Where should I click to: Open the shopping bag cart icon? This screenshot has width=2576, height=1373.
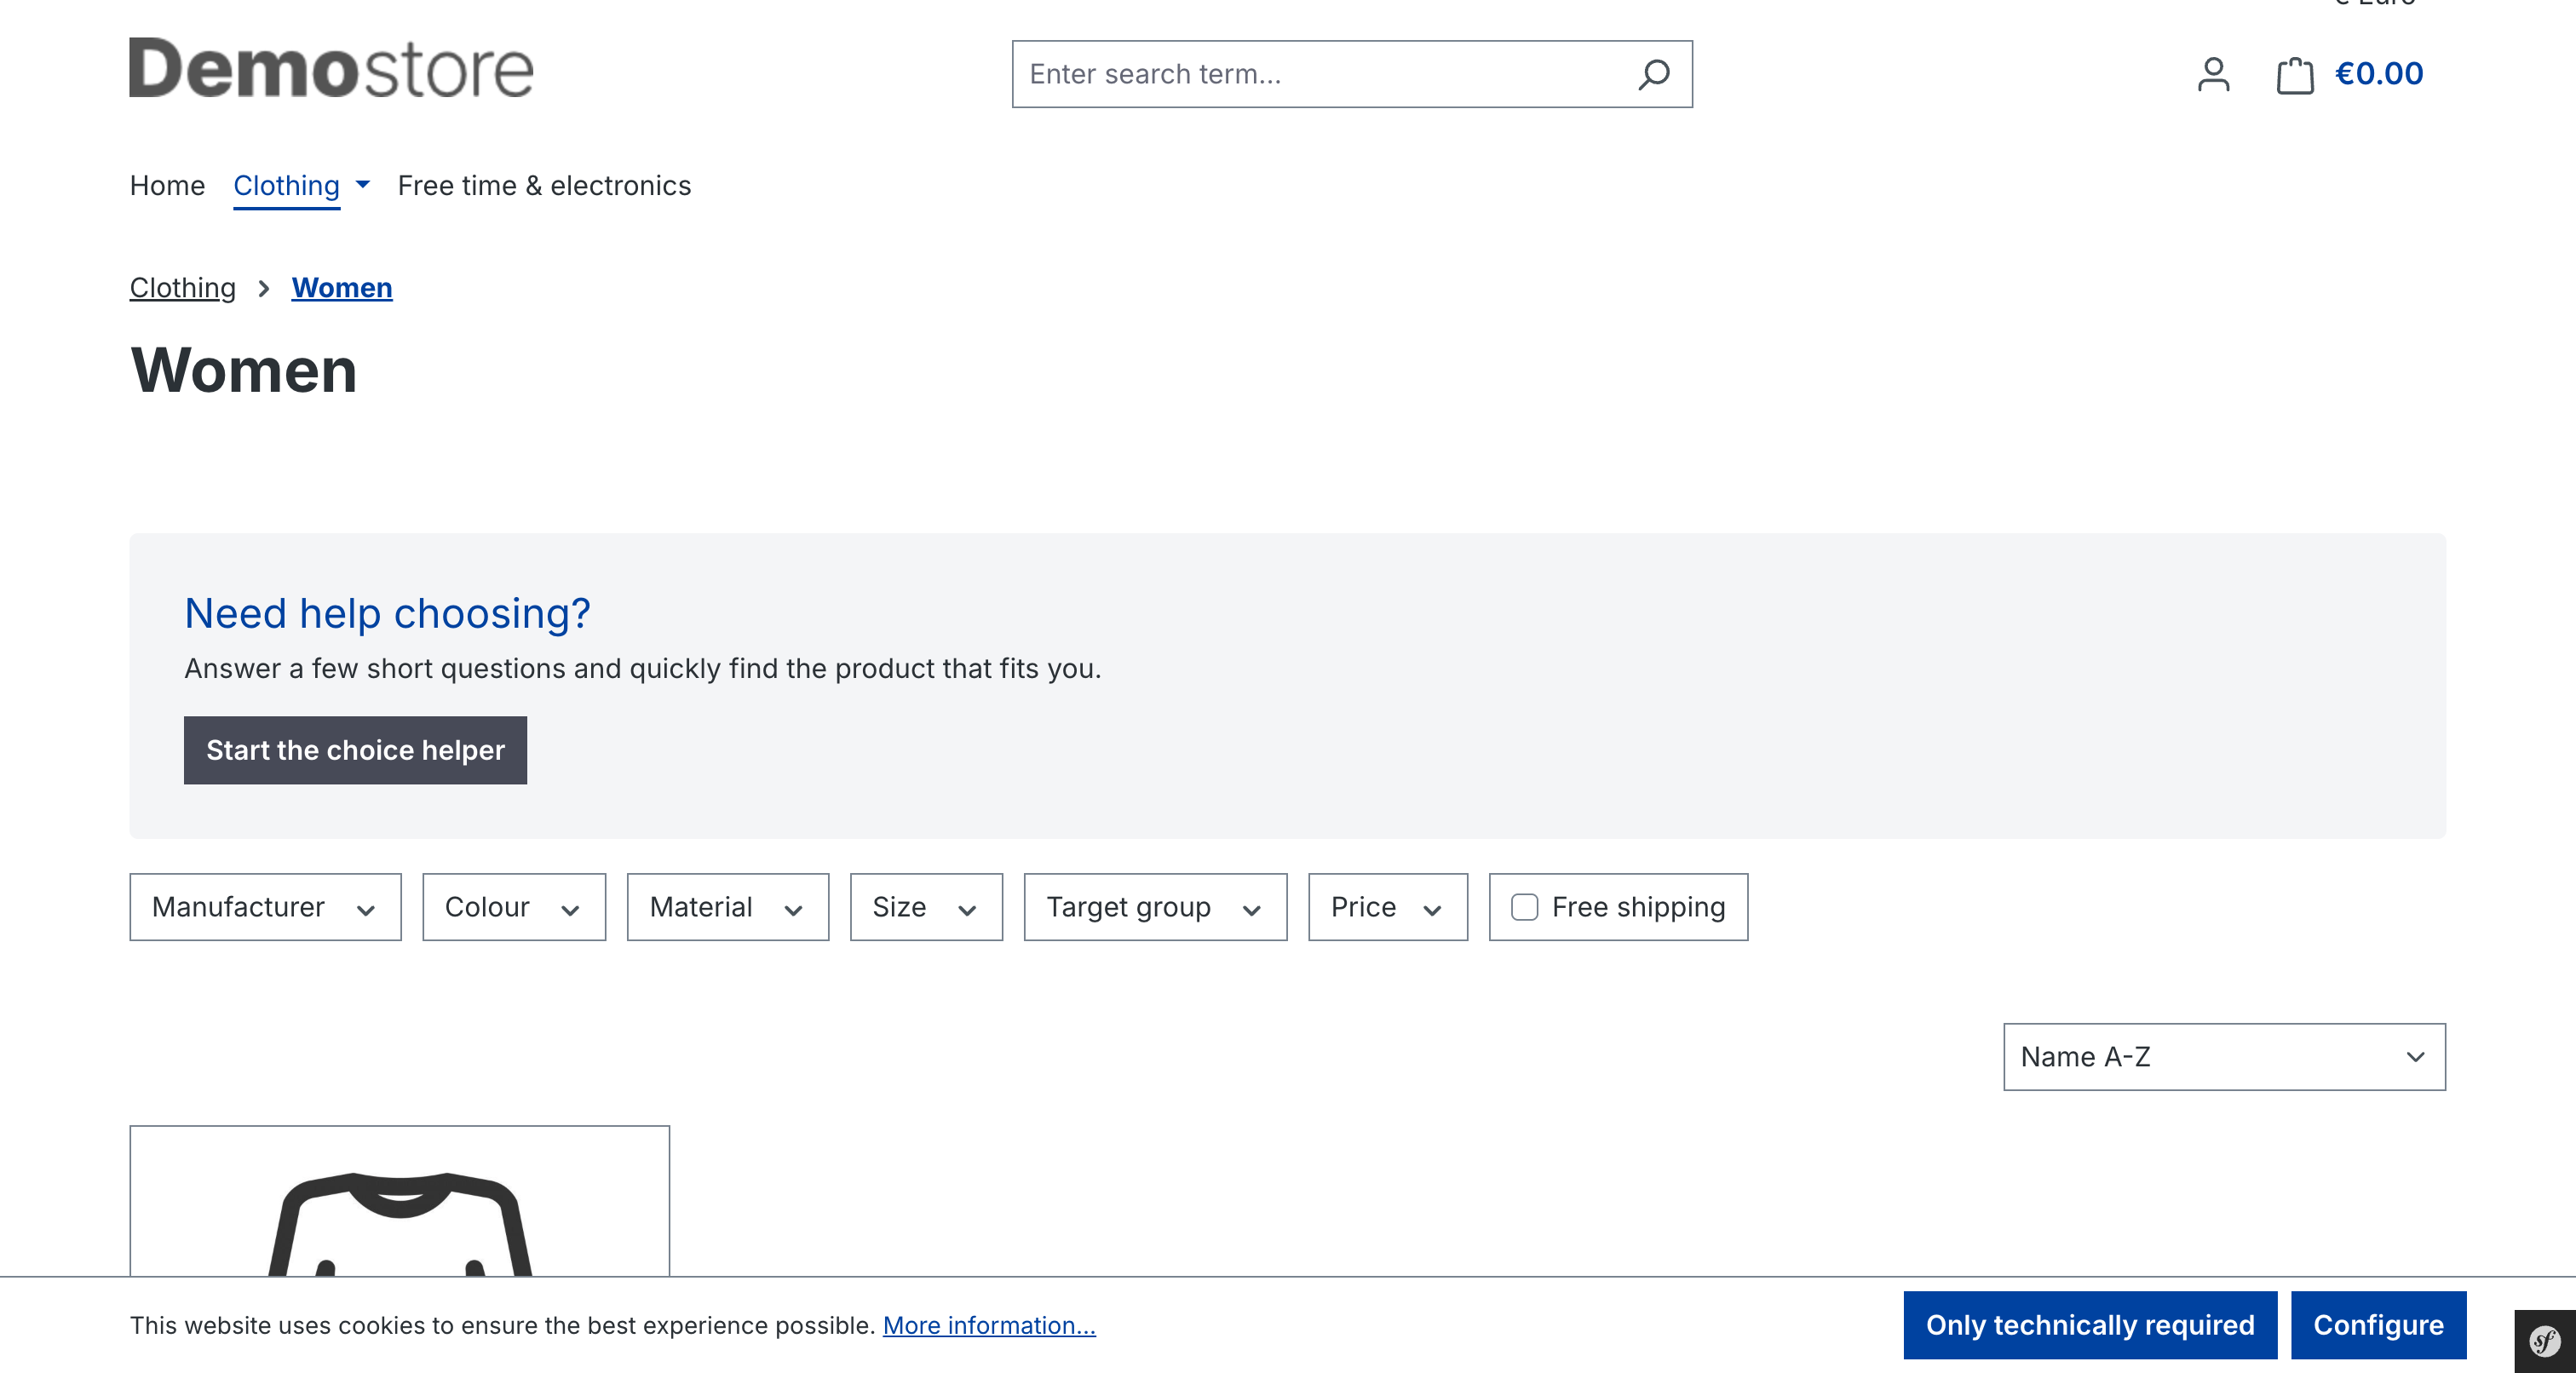click(x=2294, y=75)
